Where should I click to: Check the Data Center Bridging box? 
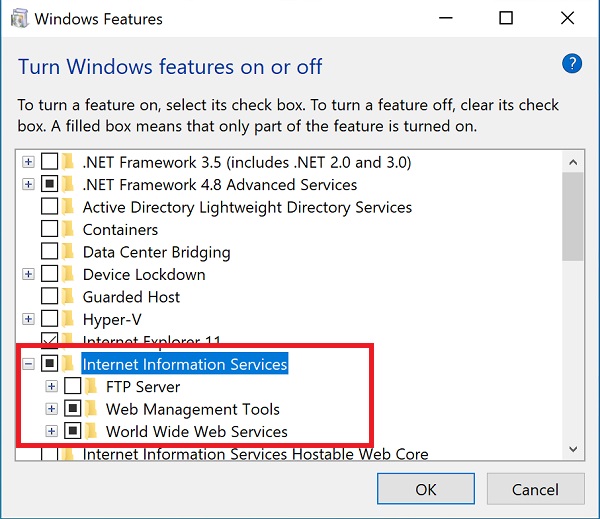tap(49, 252)
